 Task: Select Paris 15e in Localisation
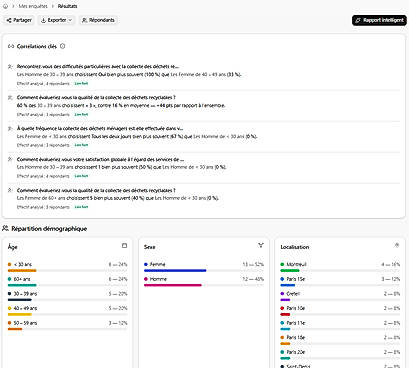click(x=340, y=281)
